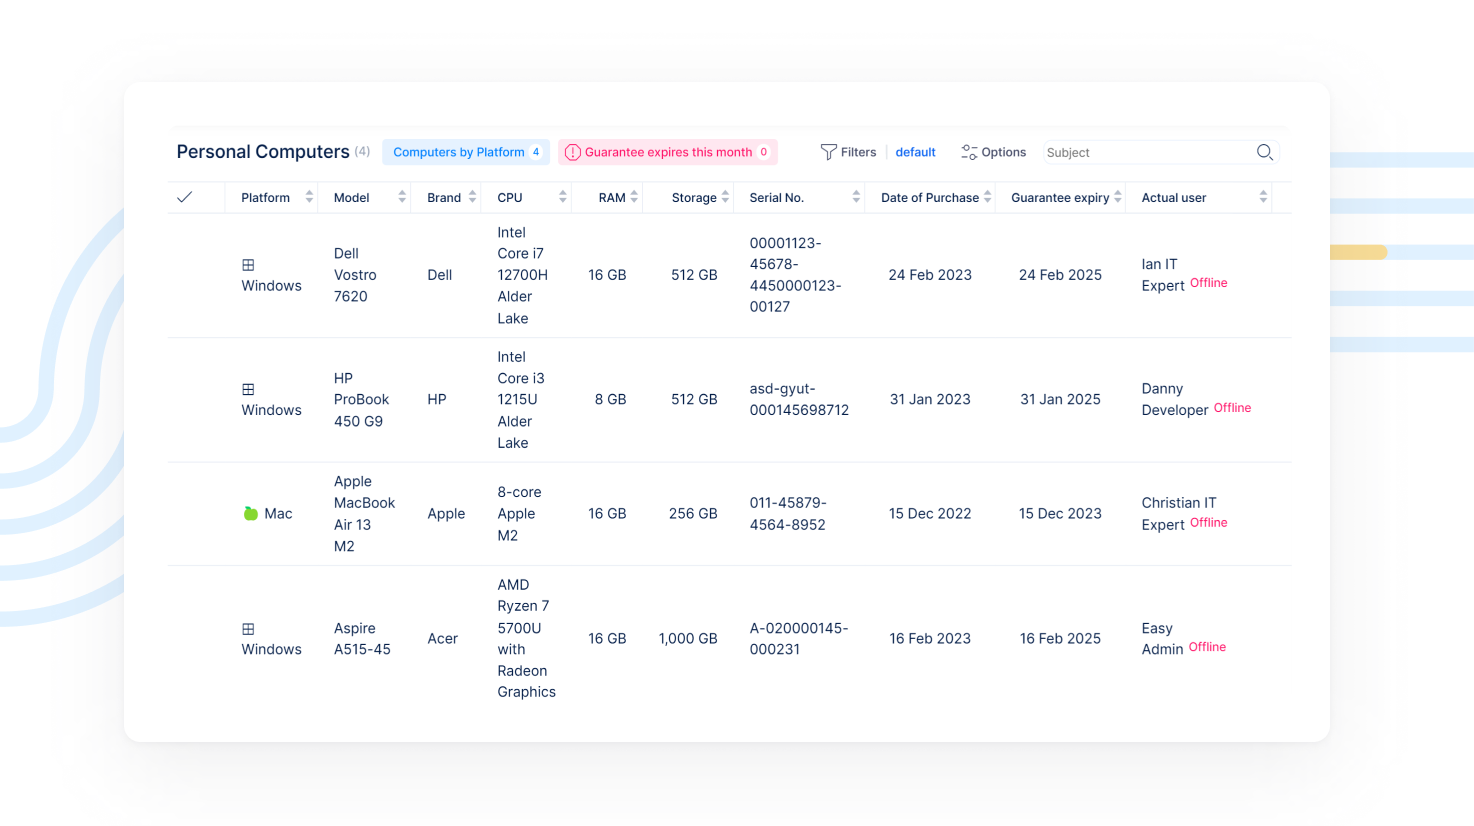1474x826 pixels.
Task: Click the Windows icon for HP ProBook row
Action: tap(248, 389)
